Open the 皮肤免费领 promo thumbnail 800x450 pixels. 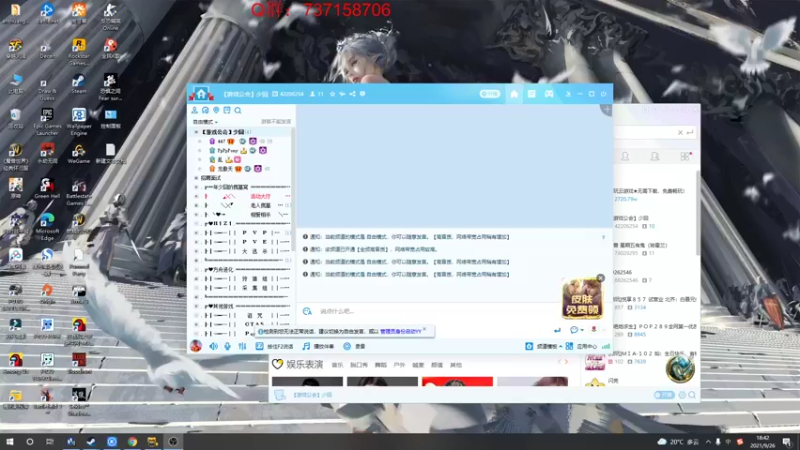(x=582, y=299)
